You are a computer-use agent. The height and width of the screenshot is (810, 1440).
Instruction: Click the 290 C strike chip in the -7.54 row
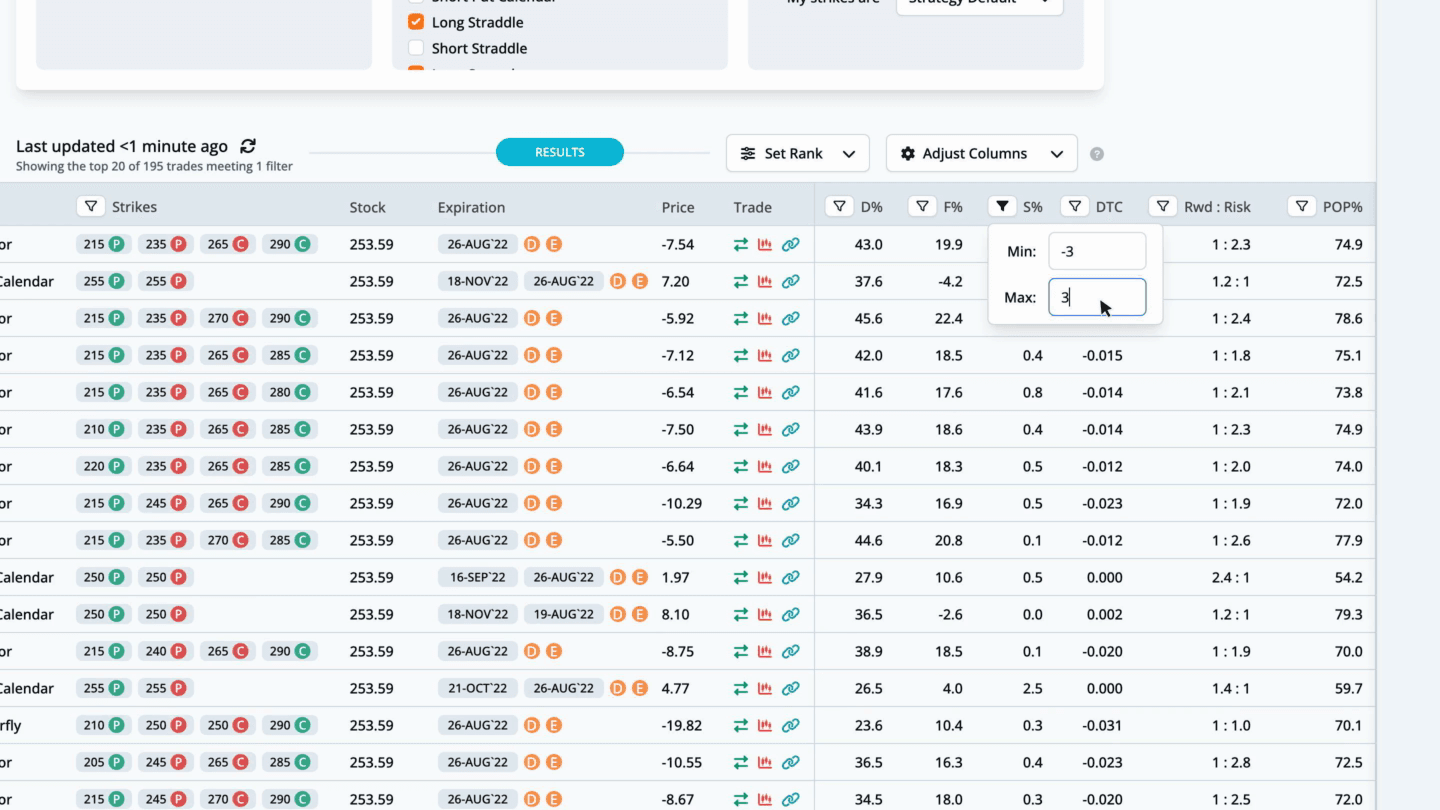pos(290,244)
